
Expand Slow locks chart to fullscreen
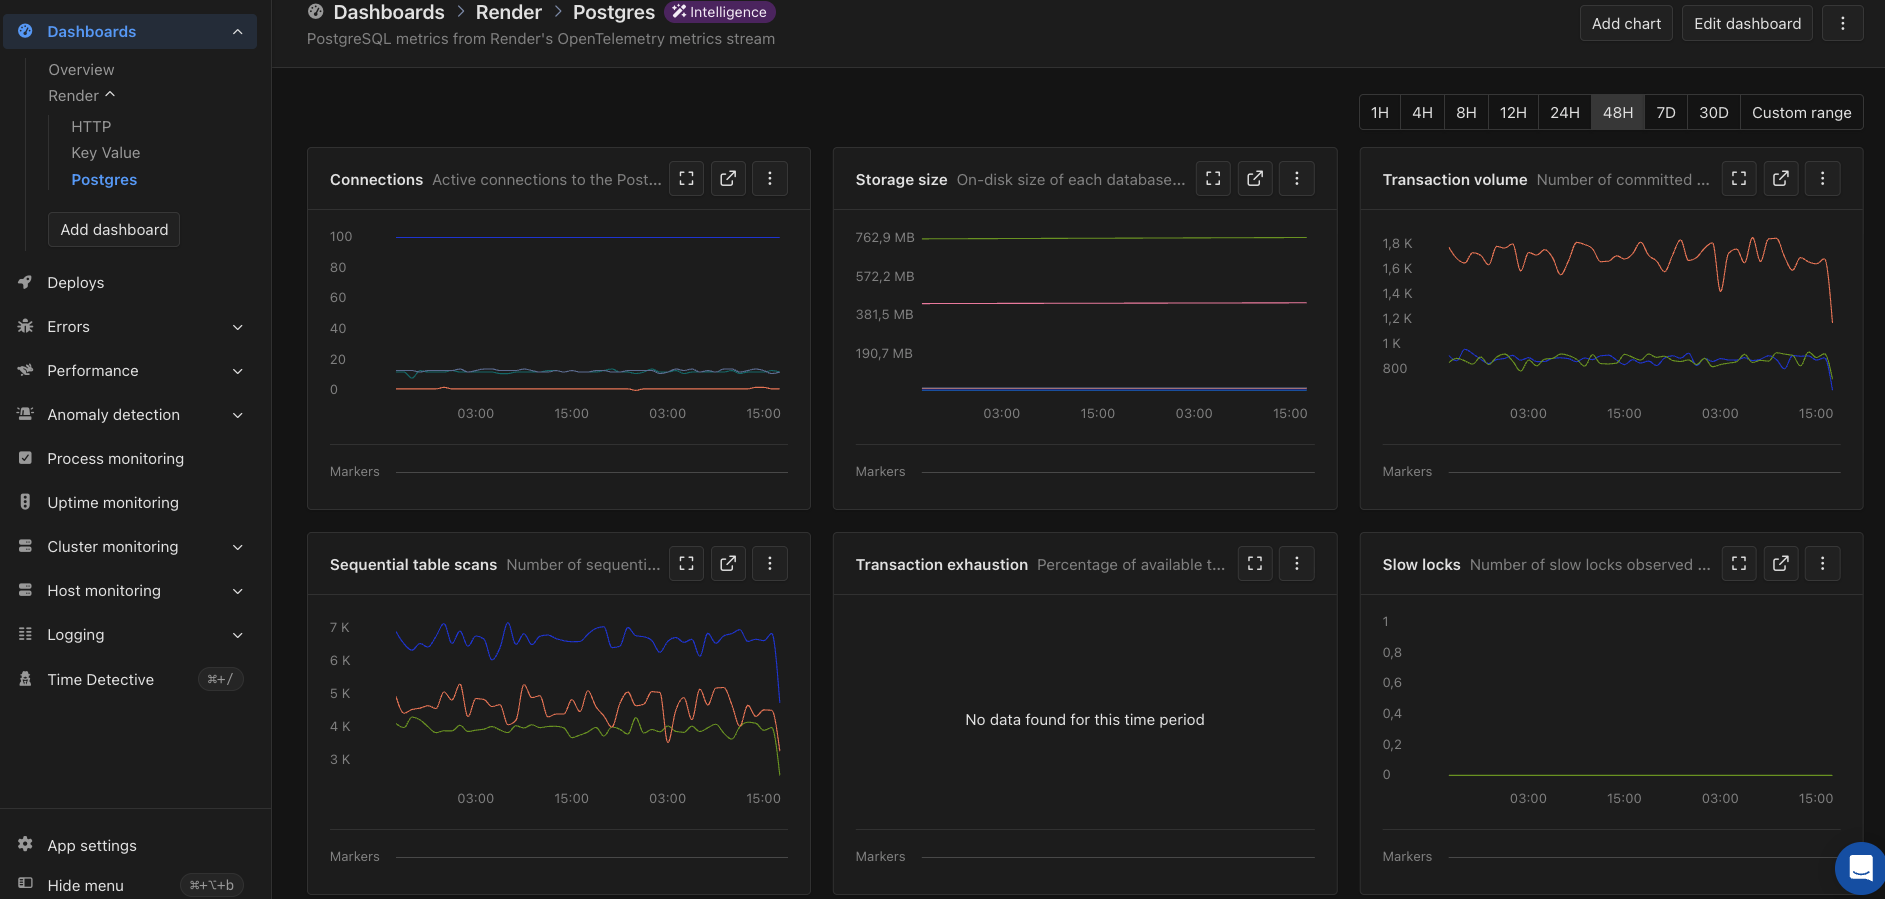[1739, 564]
